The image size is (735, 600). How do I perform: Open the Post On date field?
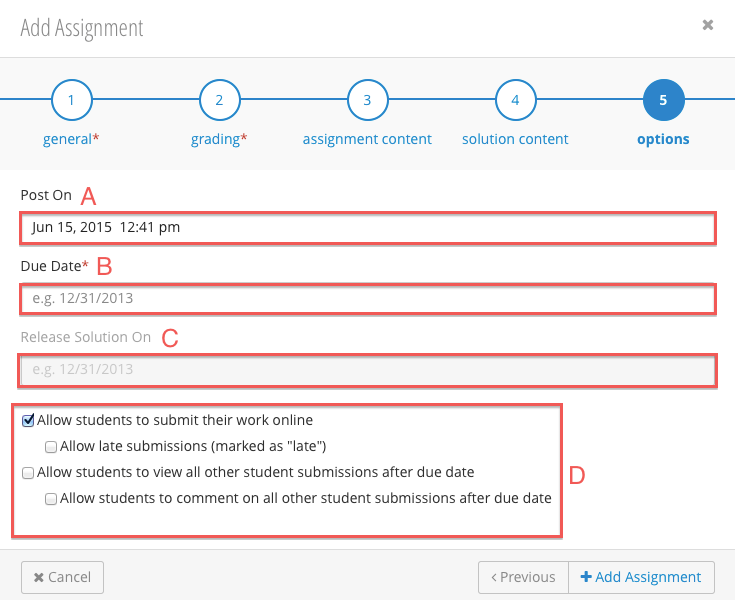[368, 227]
